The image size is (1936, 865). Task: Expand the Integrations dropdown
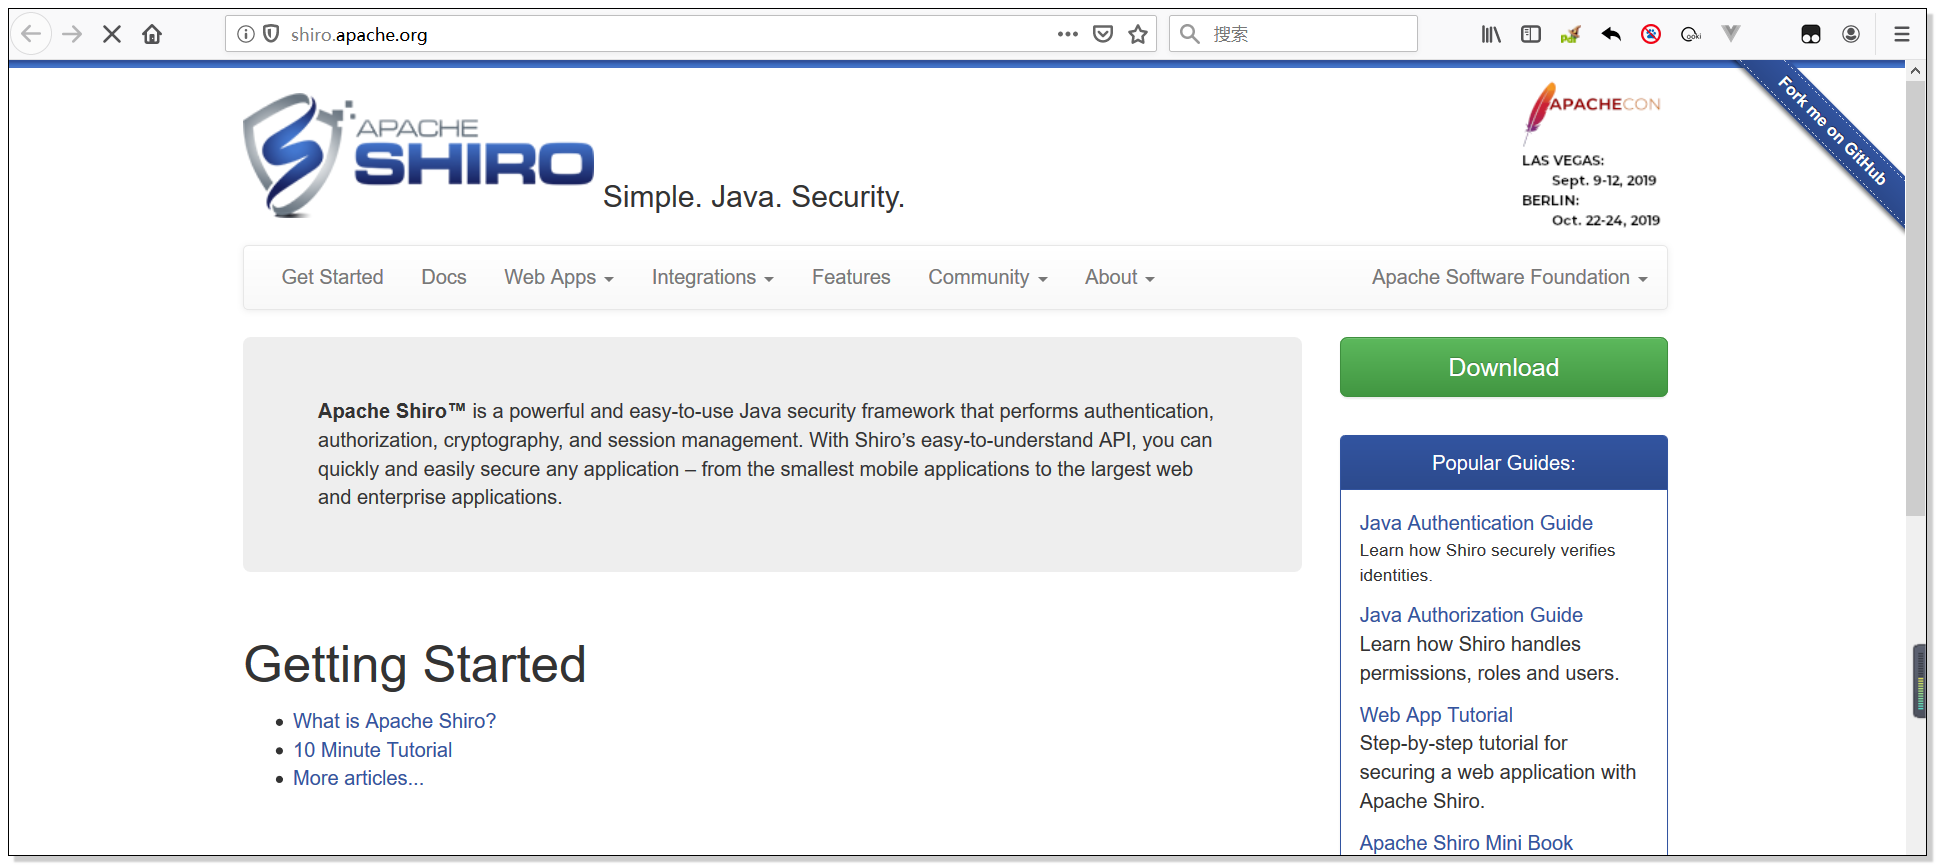713,277
